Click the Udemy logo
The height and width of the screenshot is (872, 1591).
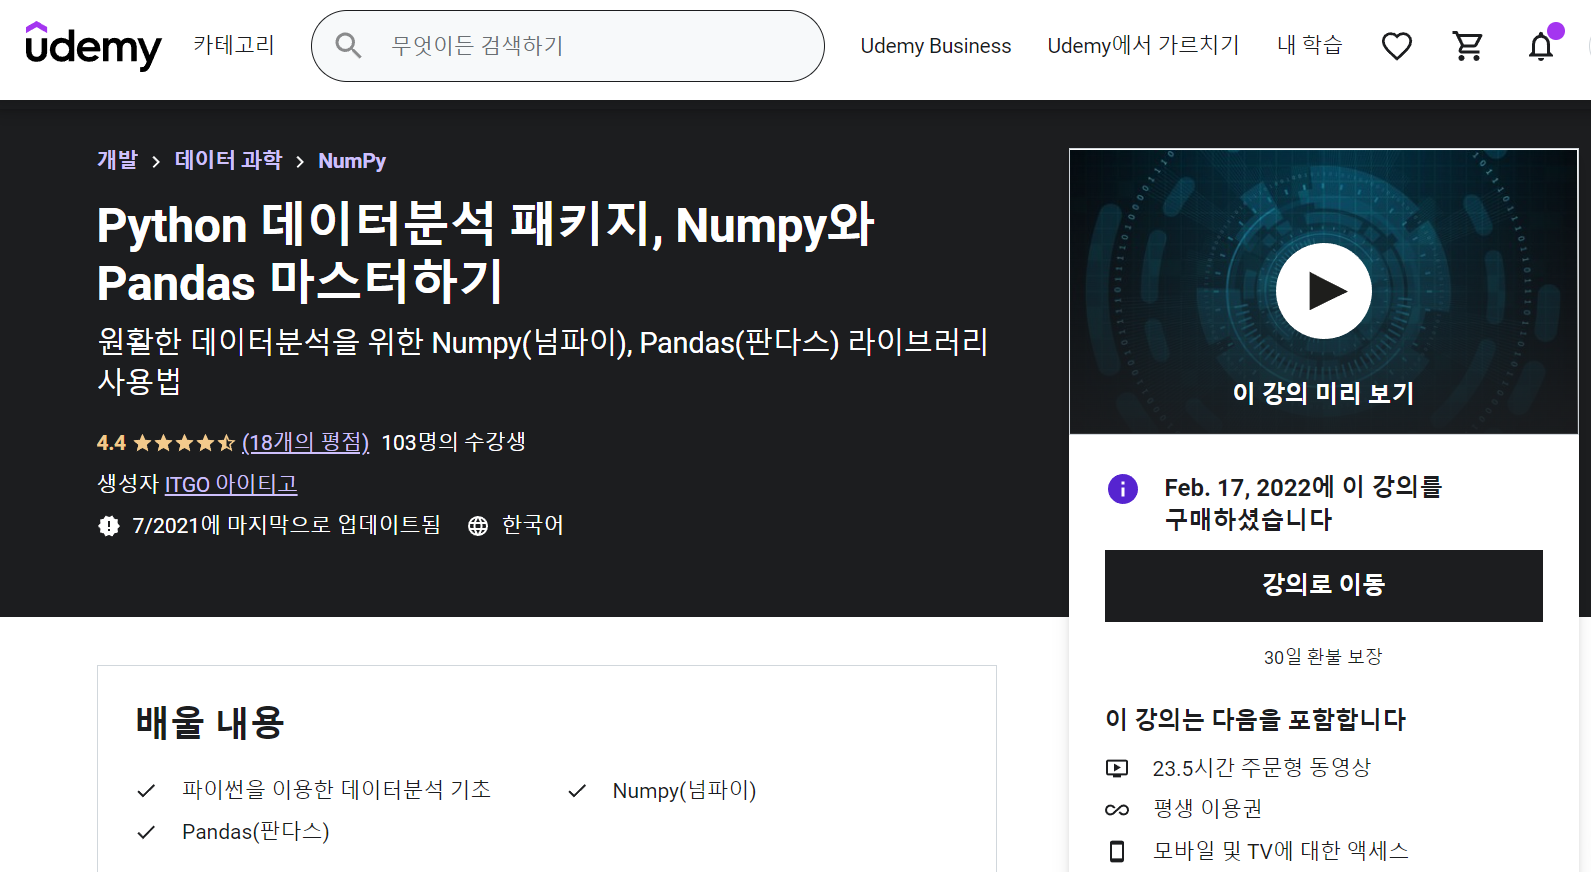pyautogui.click(x=93, y=46)
